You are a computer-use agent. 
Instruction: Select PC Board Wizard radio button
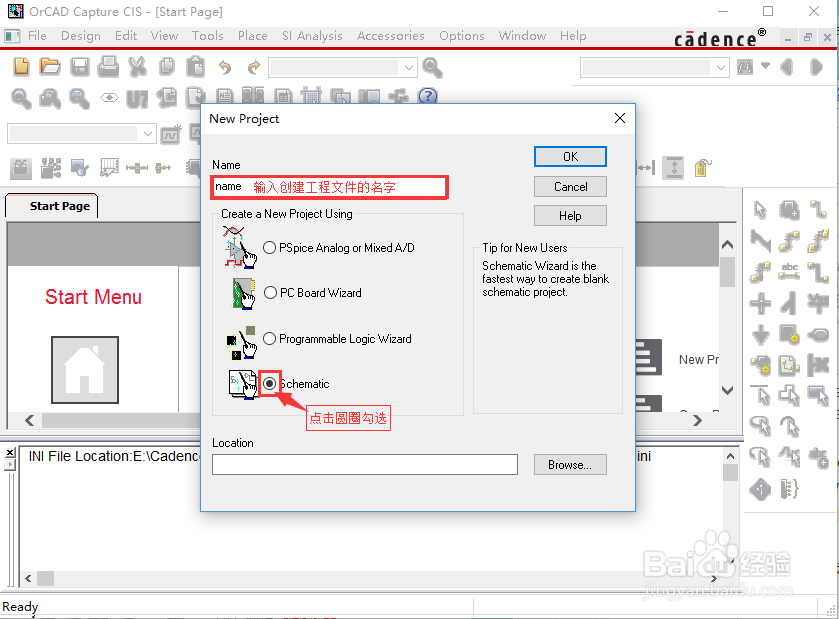coord(271,293)
